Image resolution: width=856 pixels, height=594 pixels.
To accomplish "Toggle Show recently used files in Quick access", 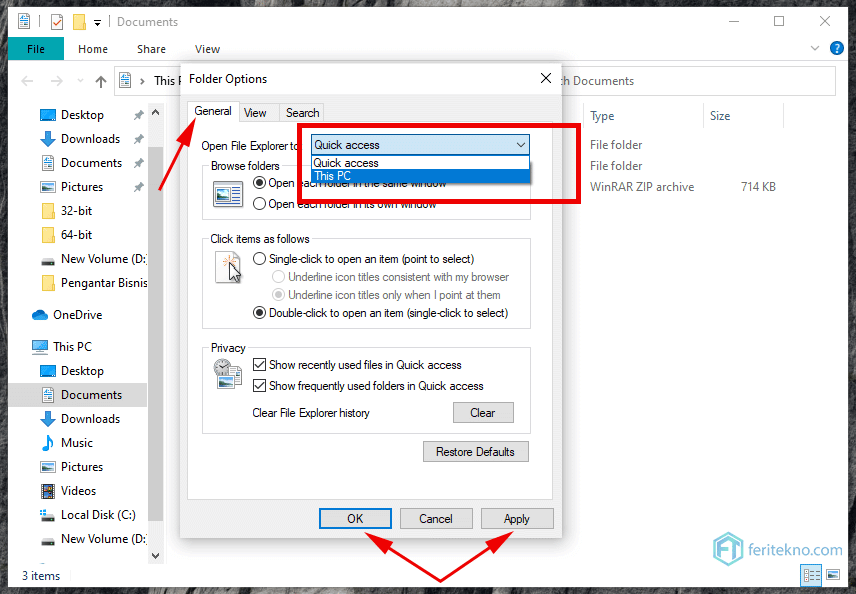I will 260,365.
